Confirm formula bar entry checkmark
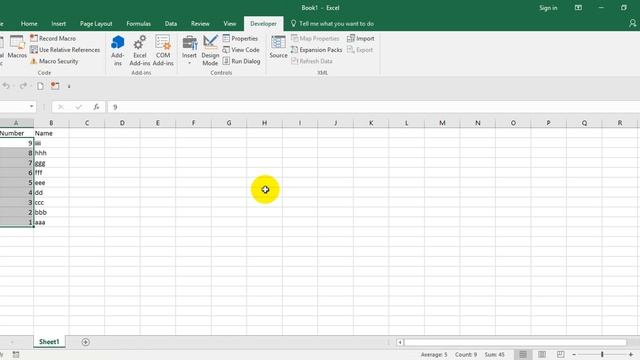This screenshot has height=360, width=640. (x=78, y=107)
